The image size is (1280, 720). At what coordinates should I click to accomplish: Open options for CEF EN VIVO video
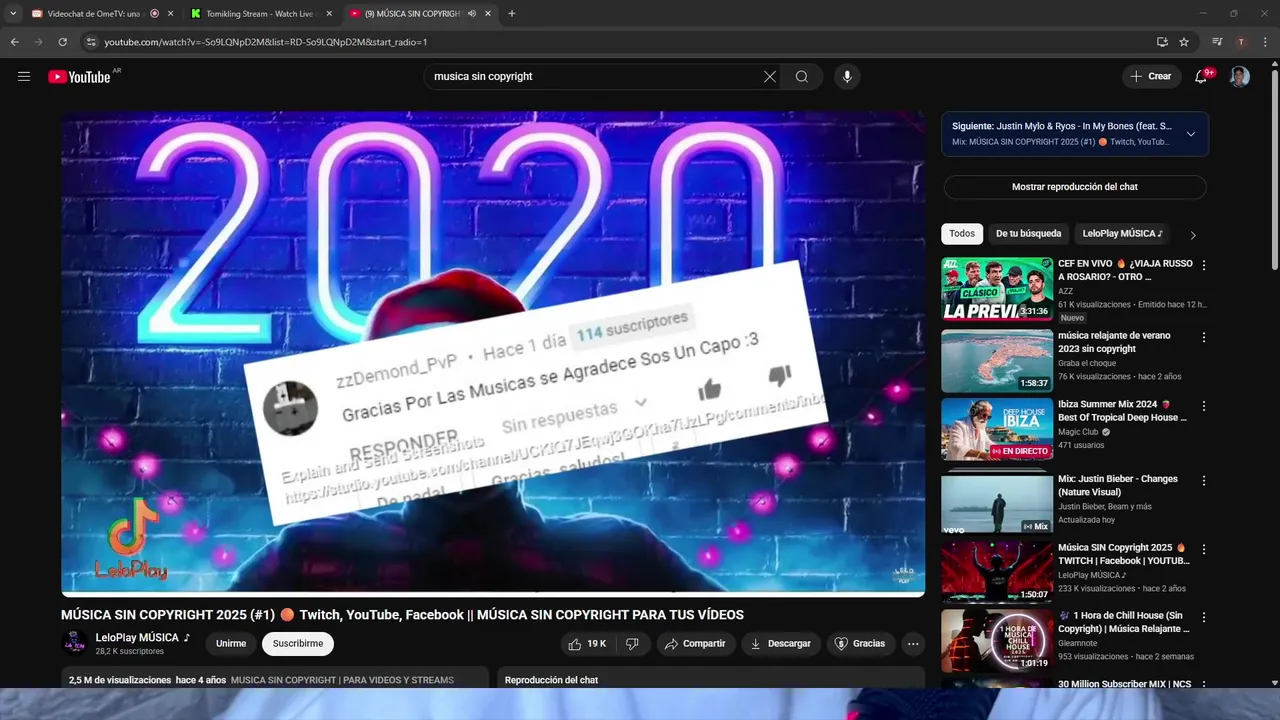[x=1204, y=265]
